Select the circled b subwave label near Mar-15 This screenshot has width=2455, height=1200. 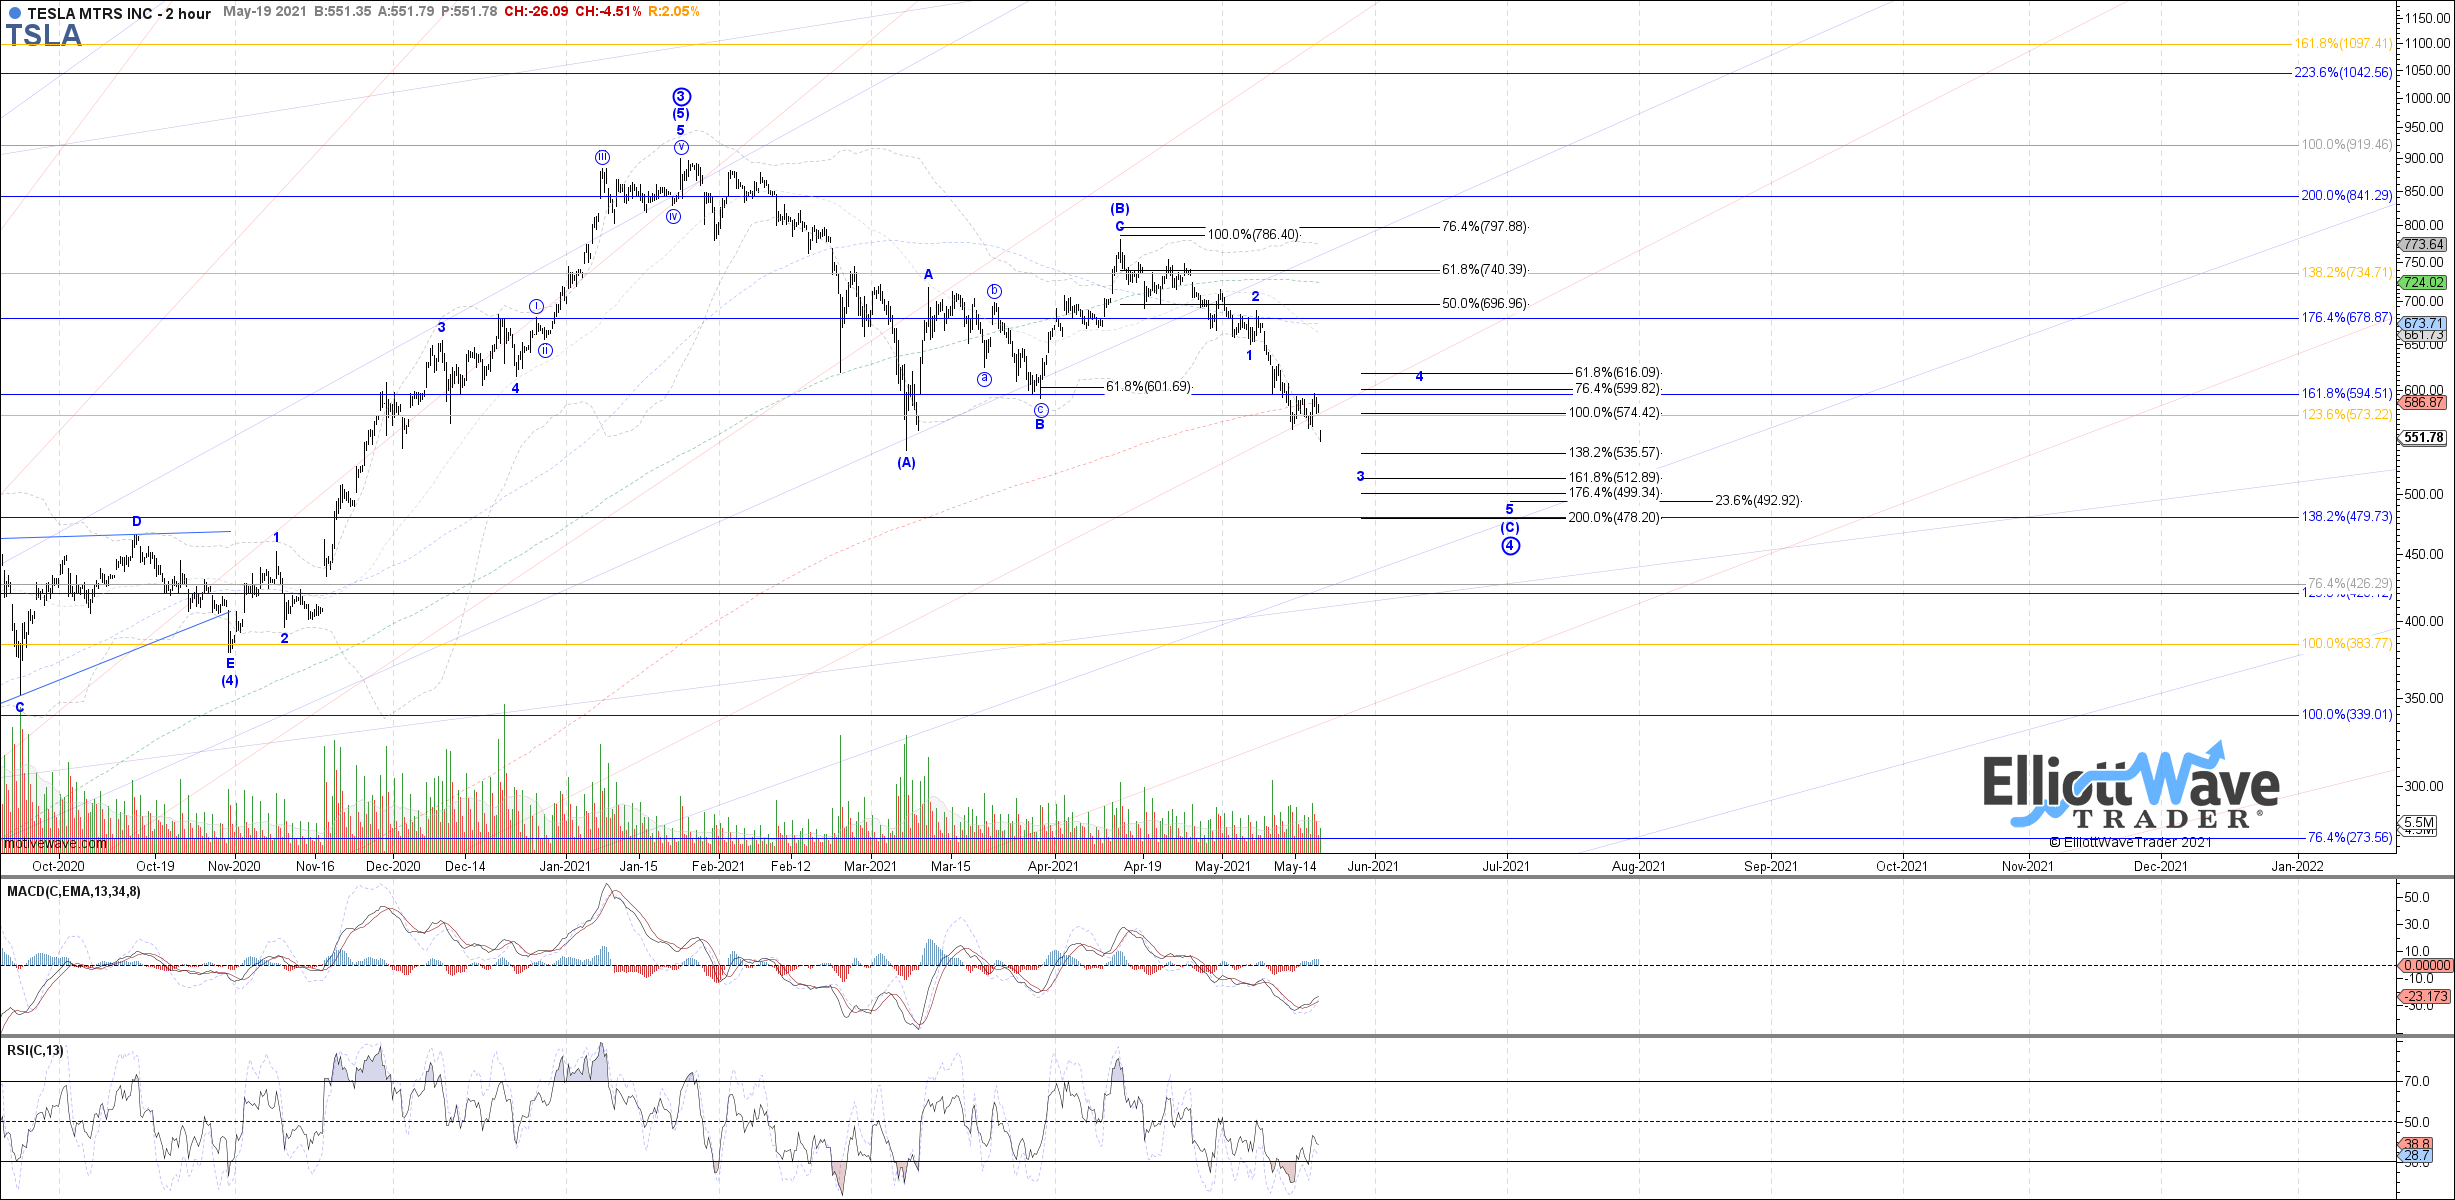[994, 291]
